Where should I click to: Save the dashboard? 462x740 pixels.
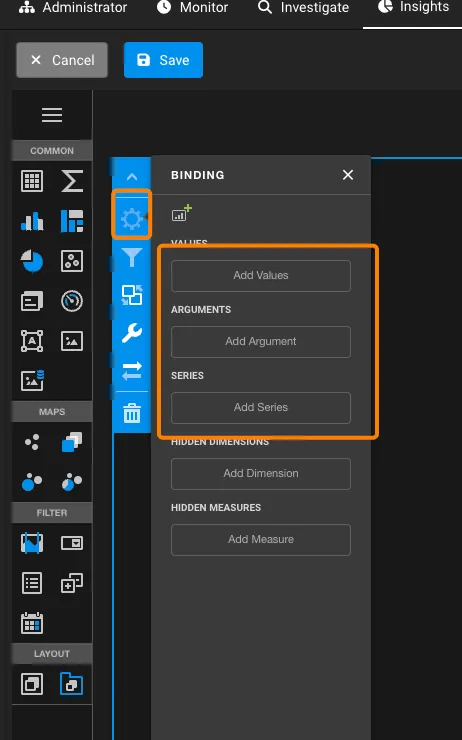[x=163, y=60]
